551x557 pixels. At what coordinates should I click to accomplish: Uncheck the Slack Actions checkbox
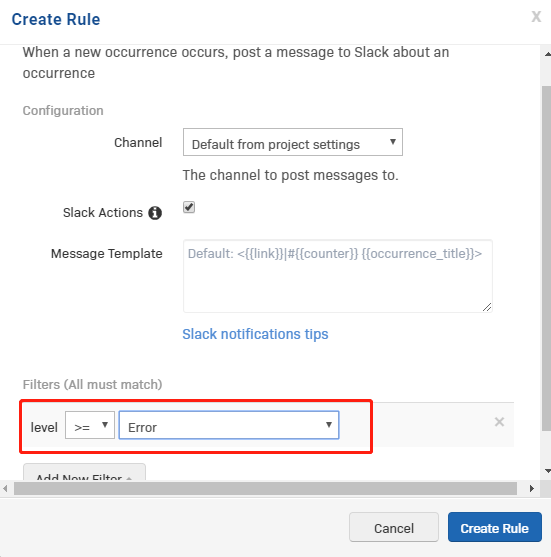pos(189,207)
